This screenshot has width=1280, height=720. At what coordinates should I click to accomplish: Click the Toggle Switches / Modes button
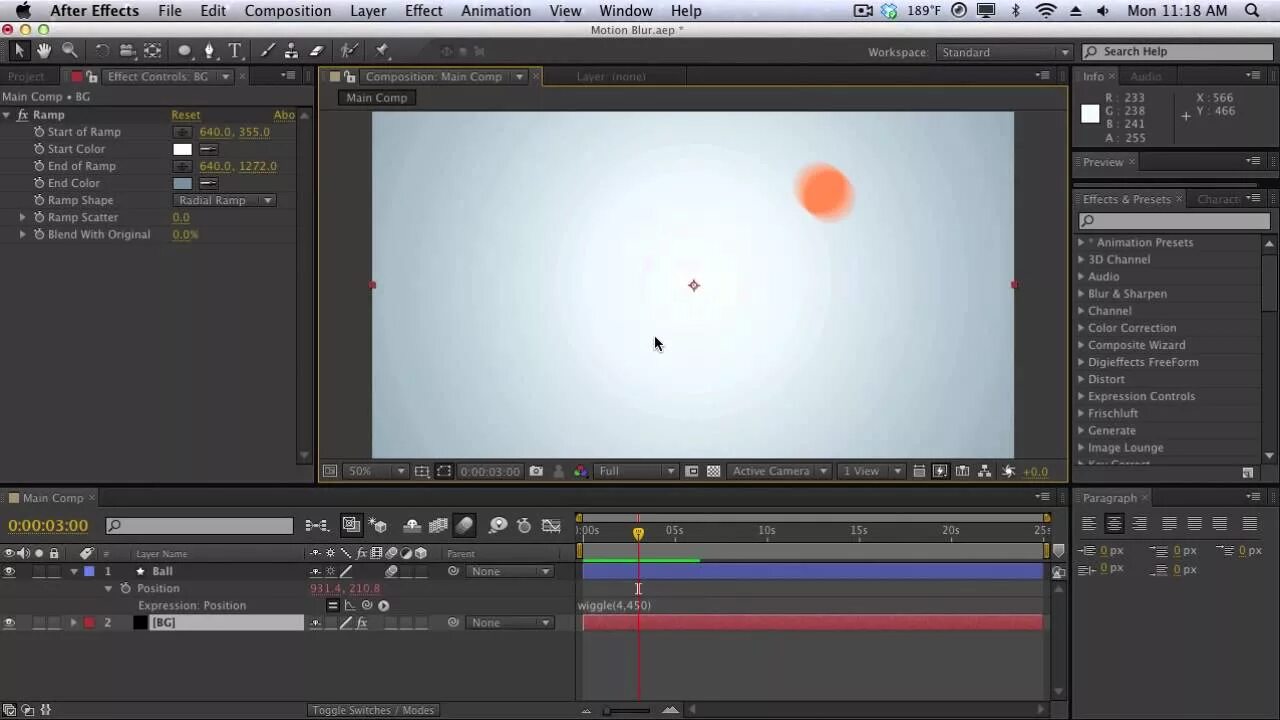[373, 710]
